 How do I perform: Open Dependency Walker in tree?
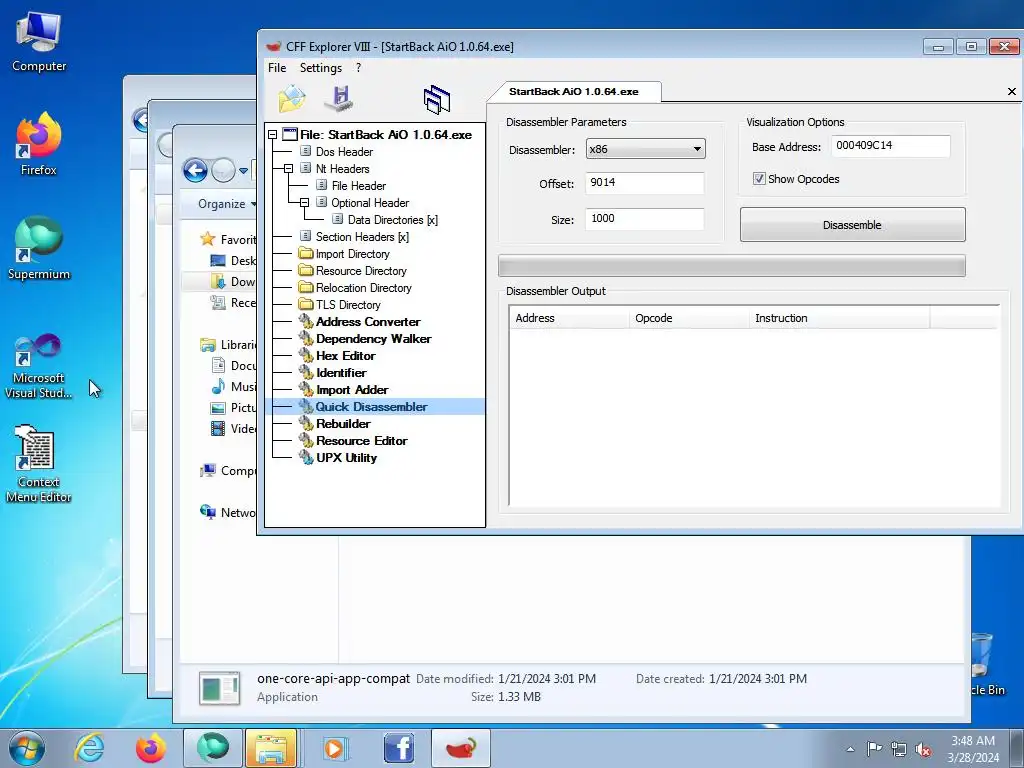pos(374,338)
